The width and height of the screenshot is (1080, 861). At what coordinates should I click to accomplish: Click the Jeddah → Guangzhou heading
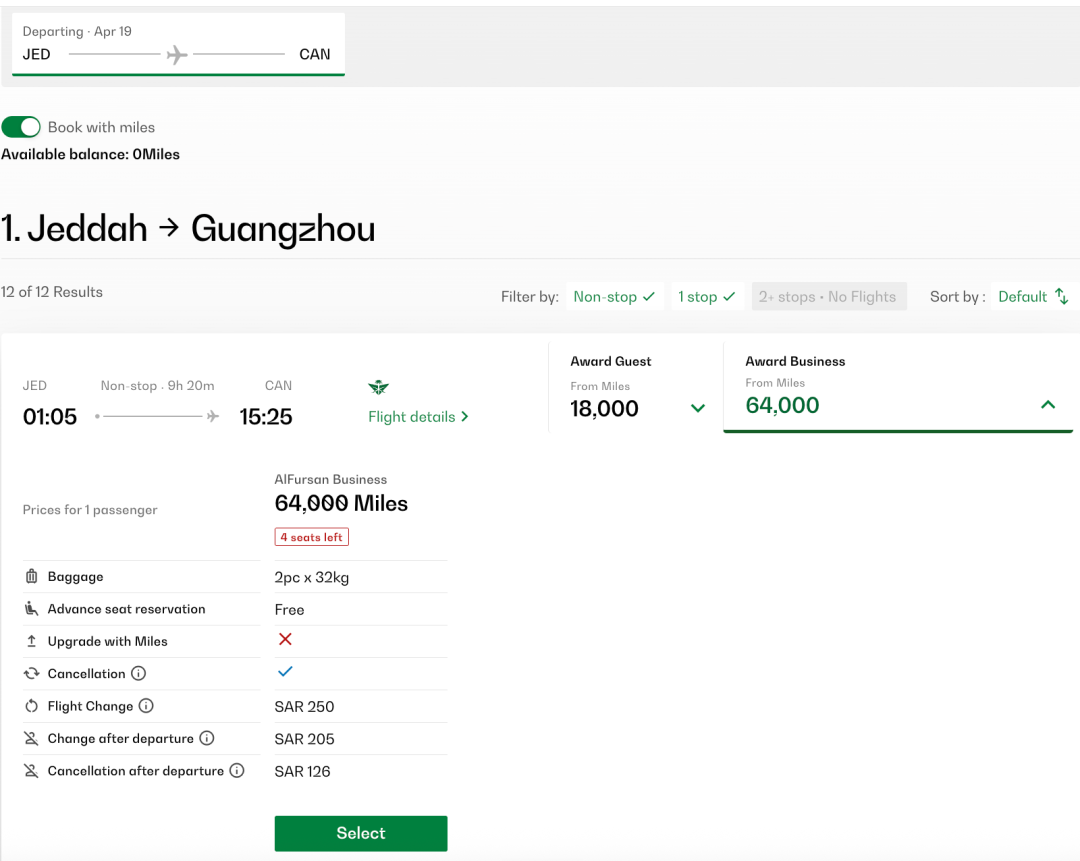188,229
